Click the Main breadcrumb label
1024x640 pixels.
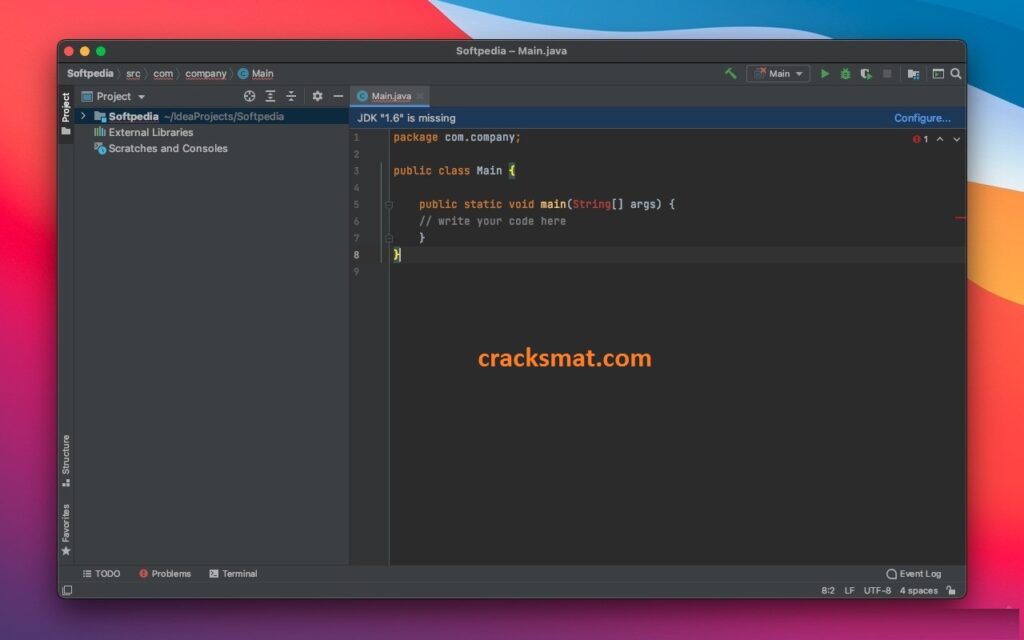click(263, 74)
